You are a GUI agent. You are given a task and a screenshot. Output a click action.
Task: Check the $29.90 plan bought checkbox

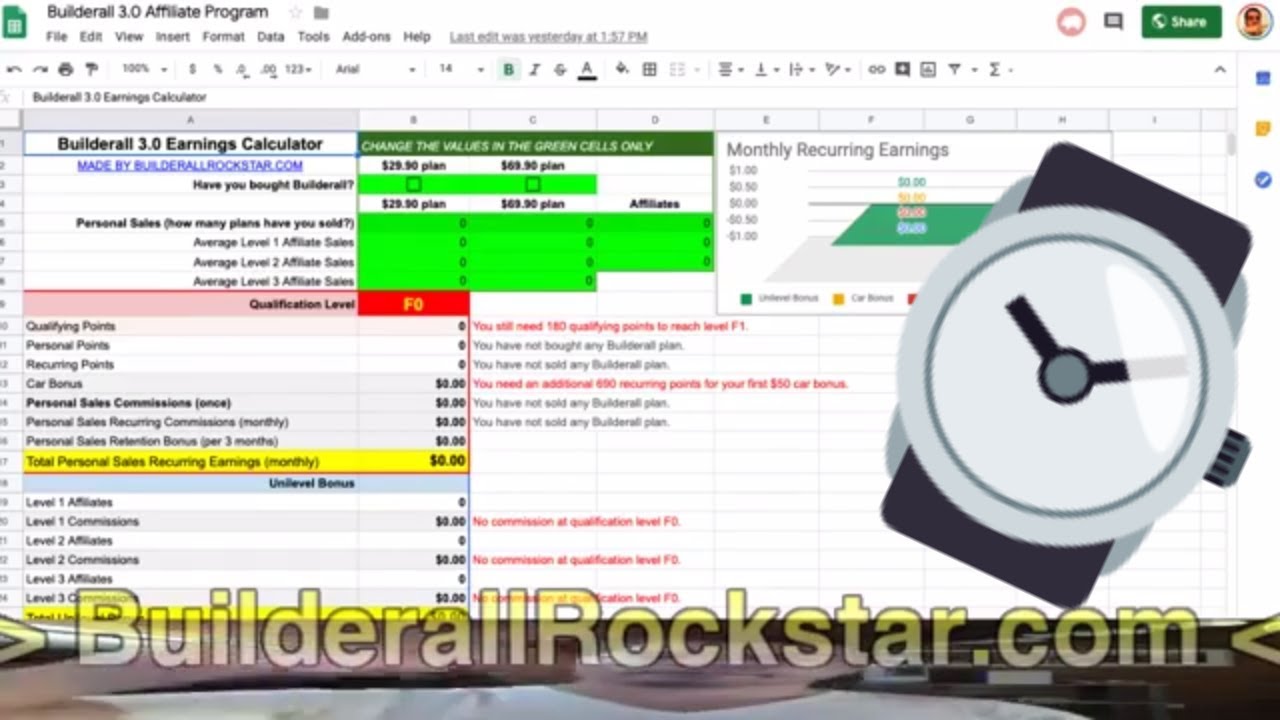(x=413, y=184)
